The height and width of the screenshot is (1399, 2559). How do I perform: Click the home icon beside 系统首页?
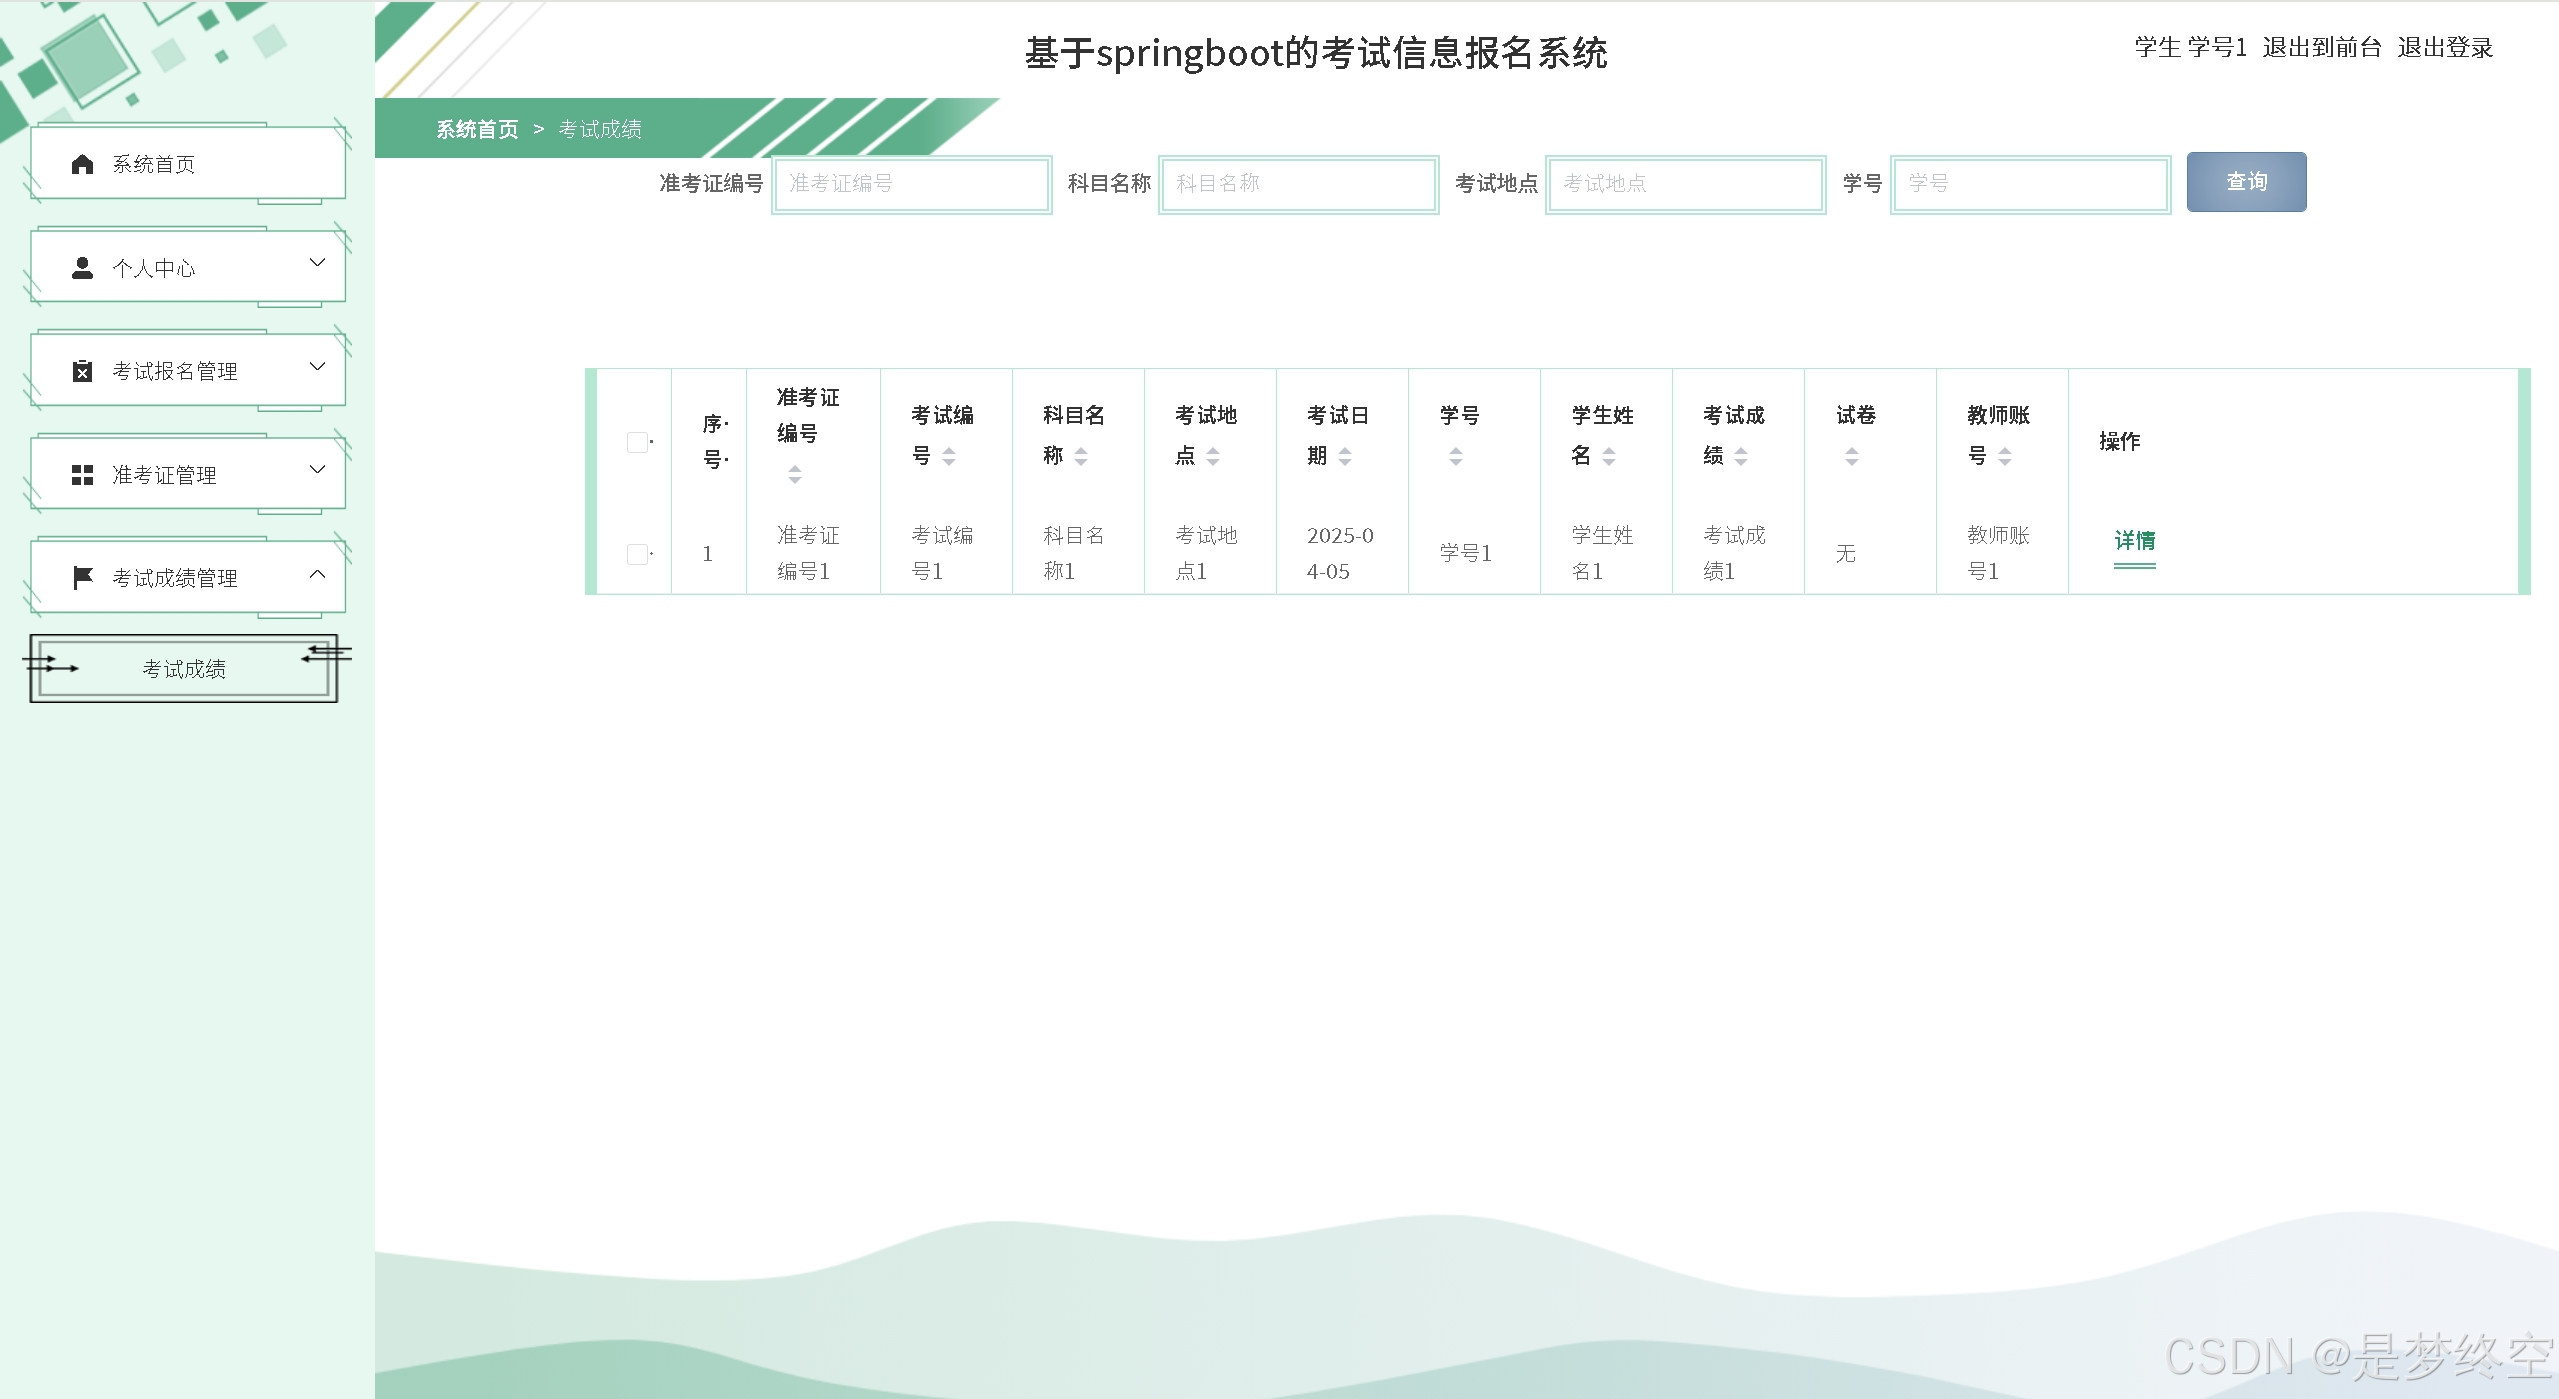point(82,164)
